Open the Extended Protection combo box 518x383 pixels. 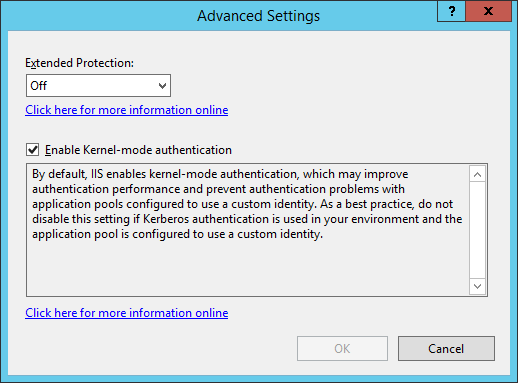point(98,86)
